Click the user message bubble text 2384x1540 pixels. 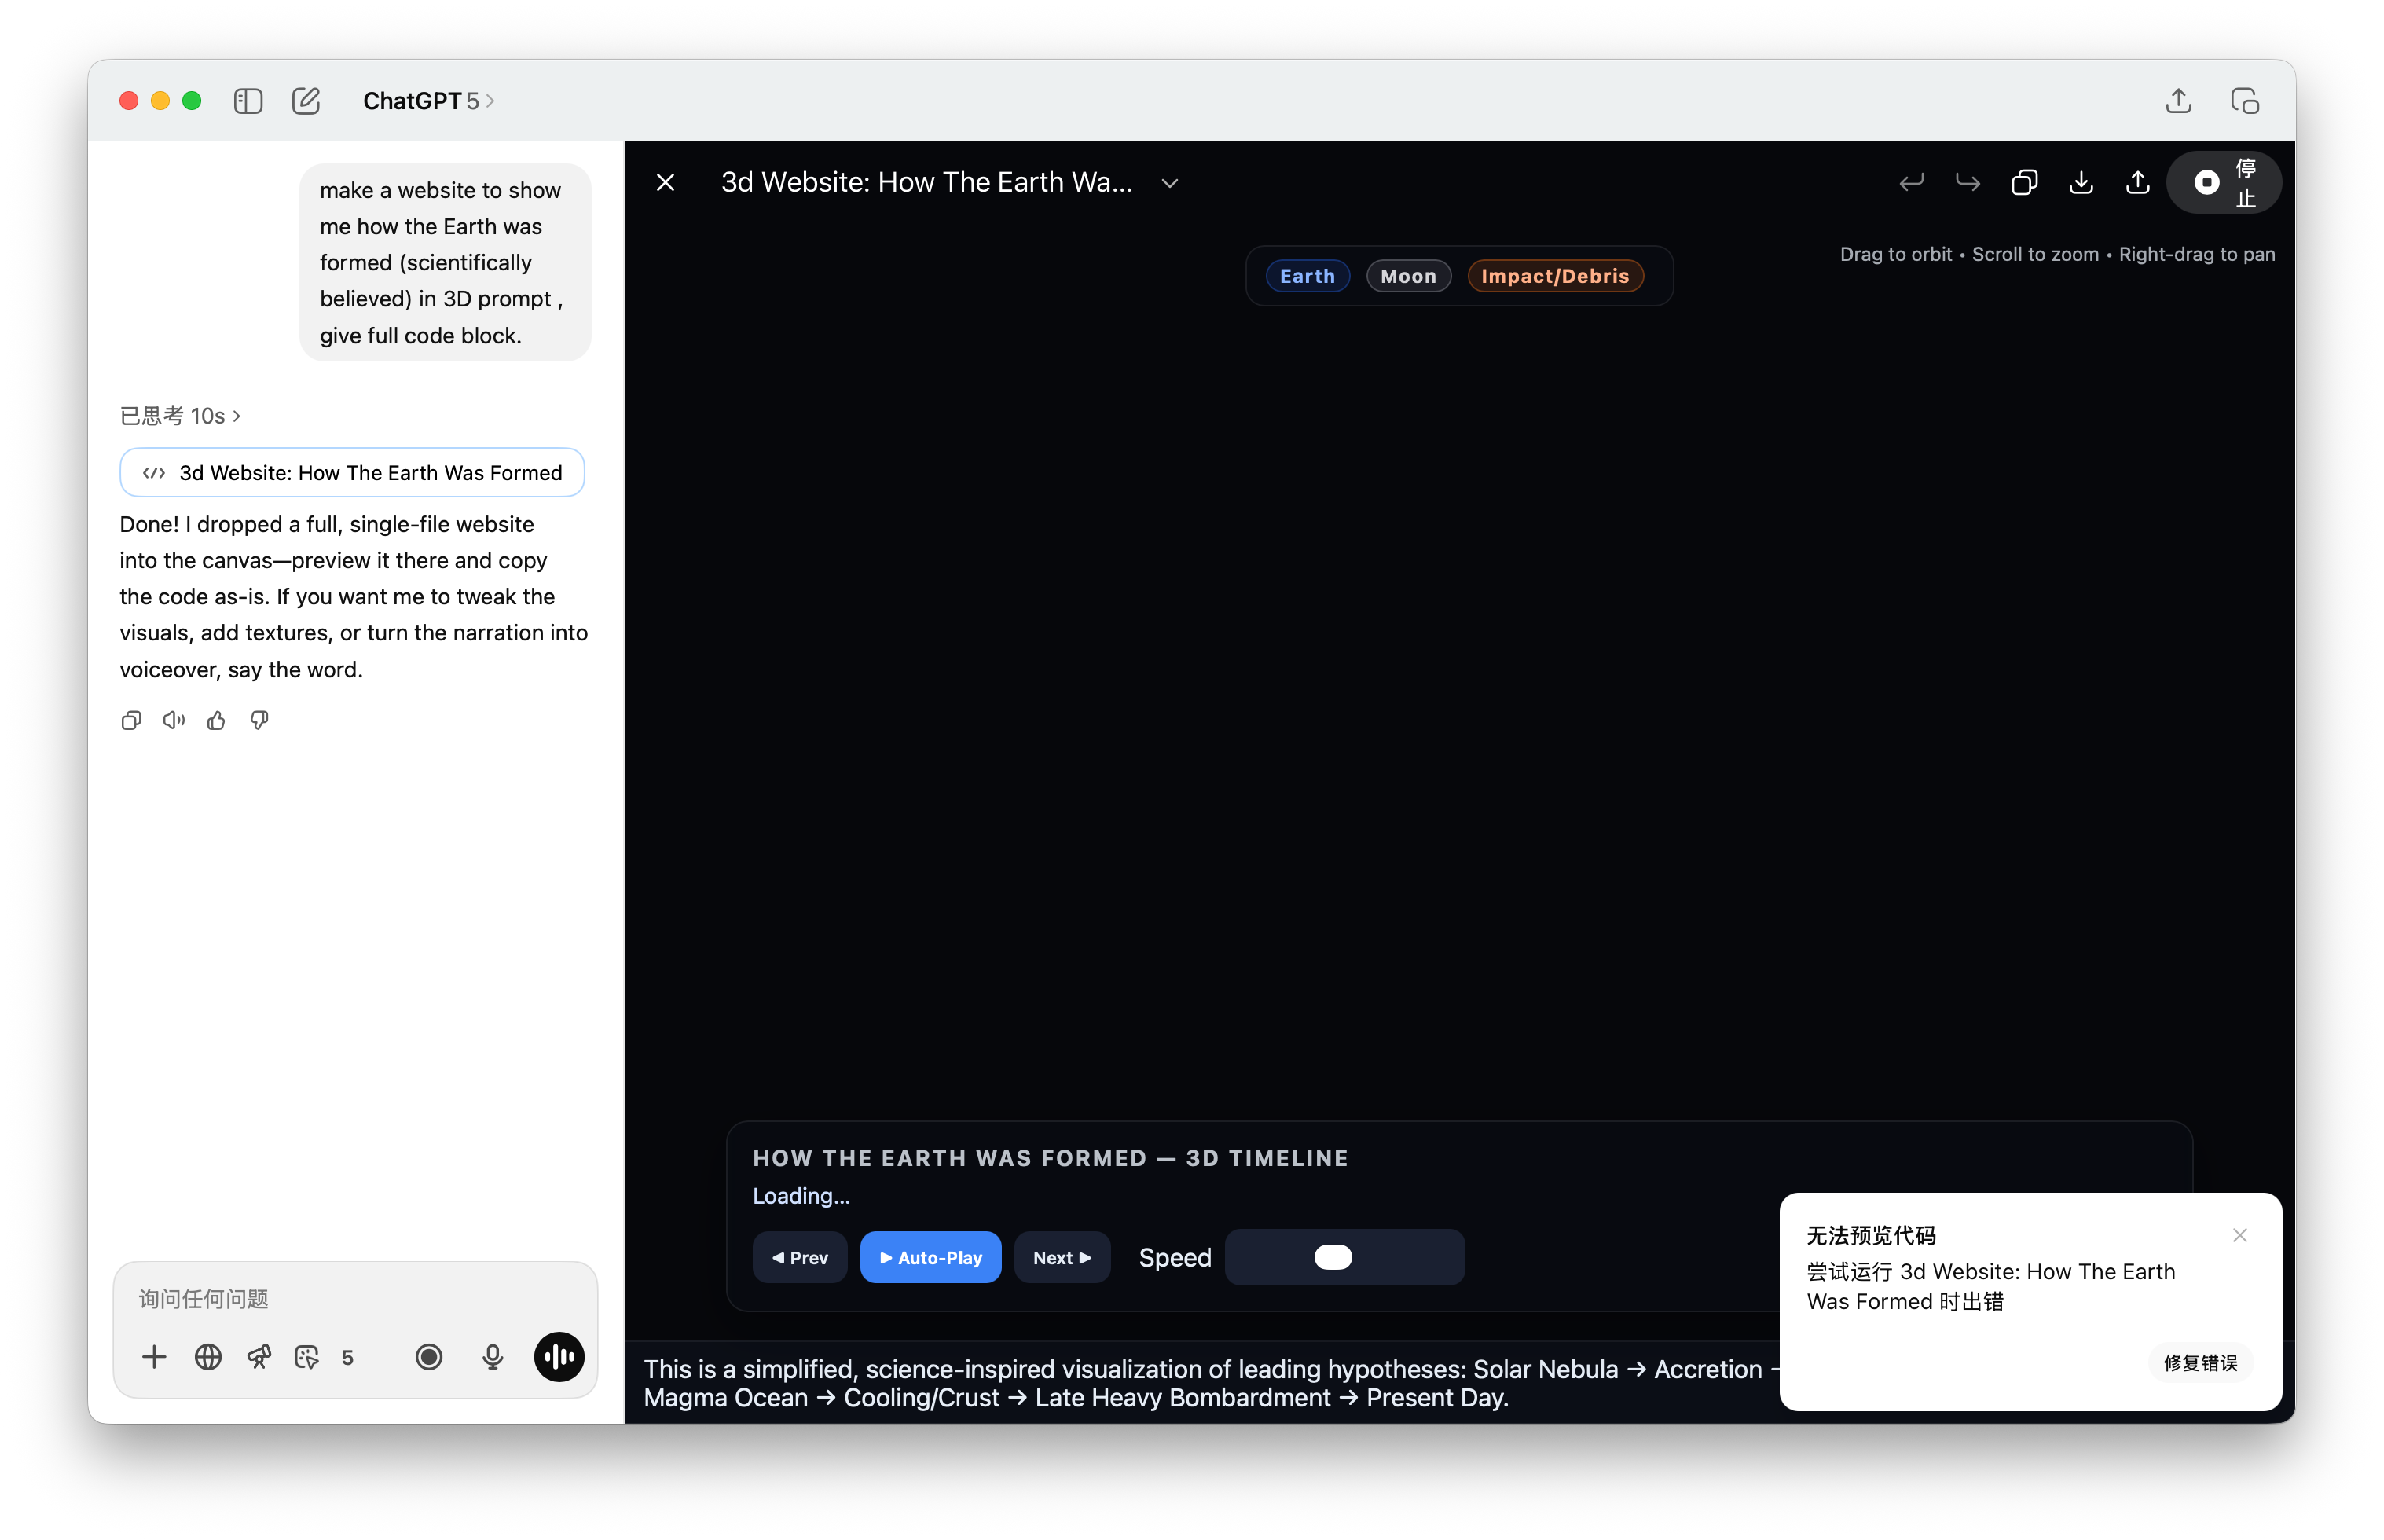[445, 262]
